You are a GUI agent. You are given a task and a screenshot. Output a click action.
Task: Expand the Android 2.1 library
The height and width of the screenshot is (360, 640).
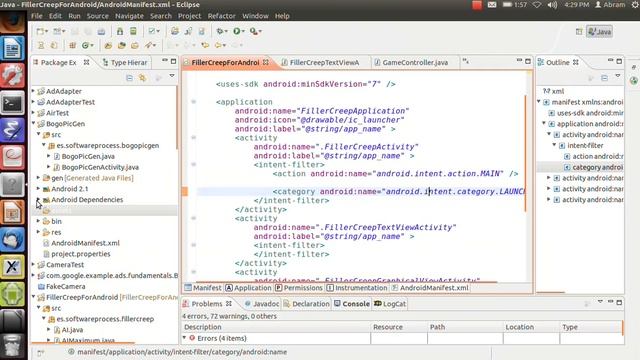point(38,189)
